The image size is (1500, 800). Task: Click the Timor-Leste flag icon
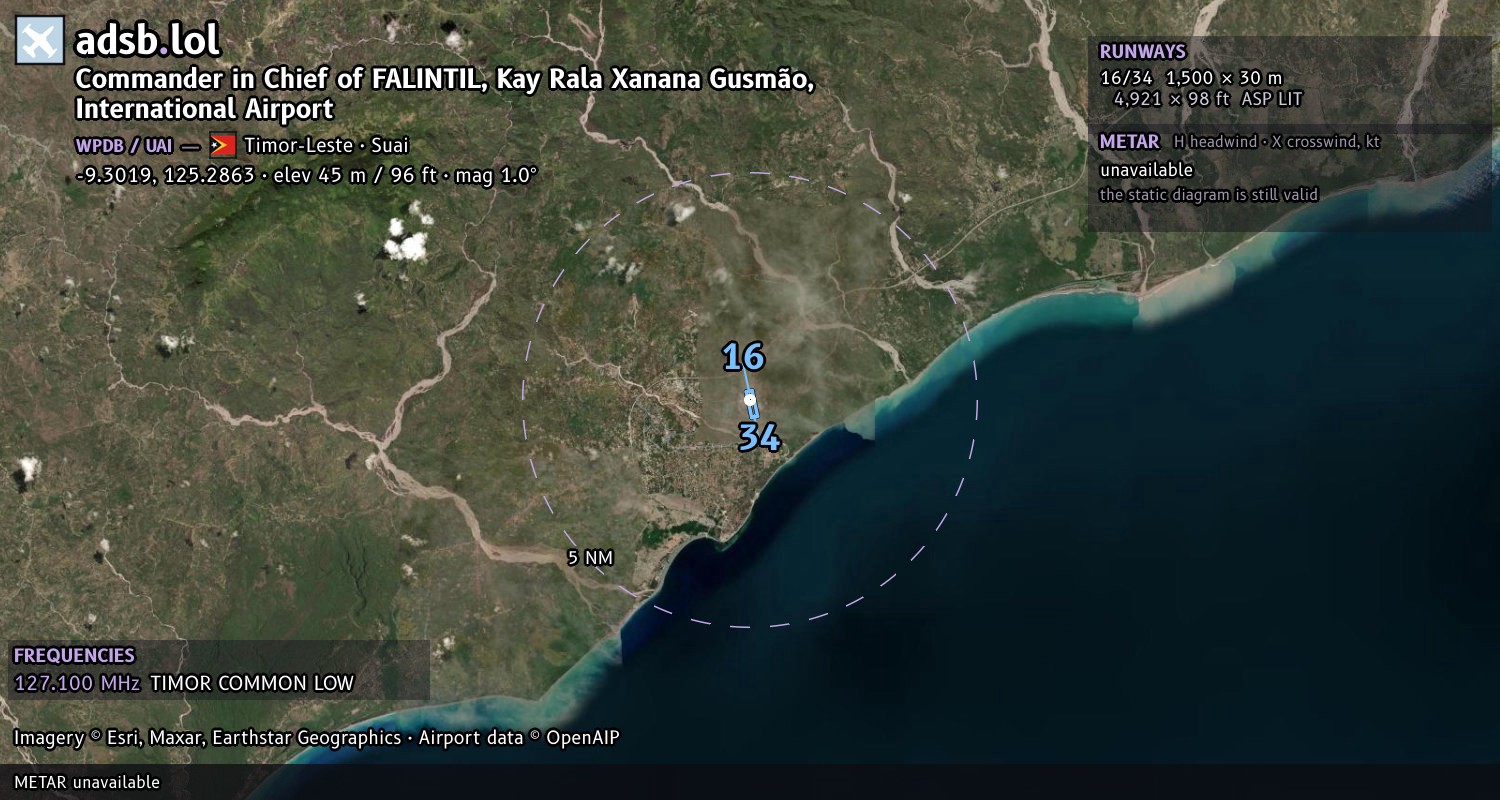click(222, 145)
